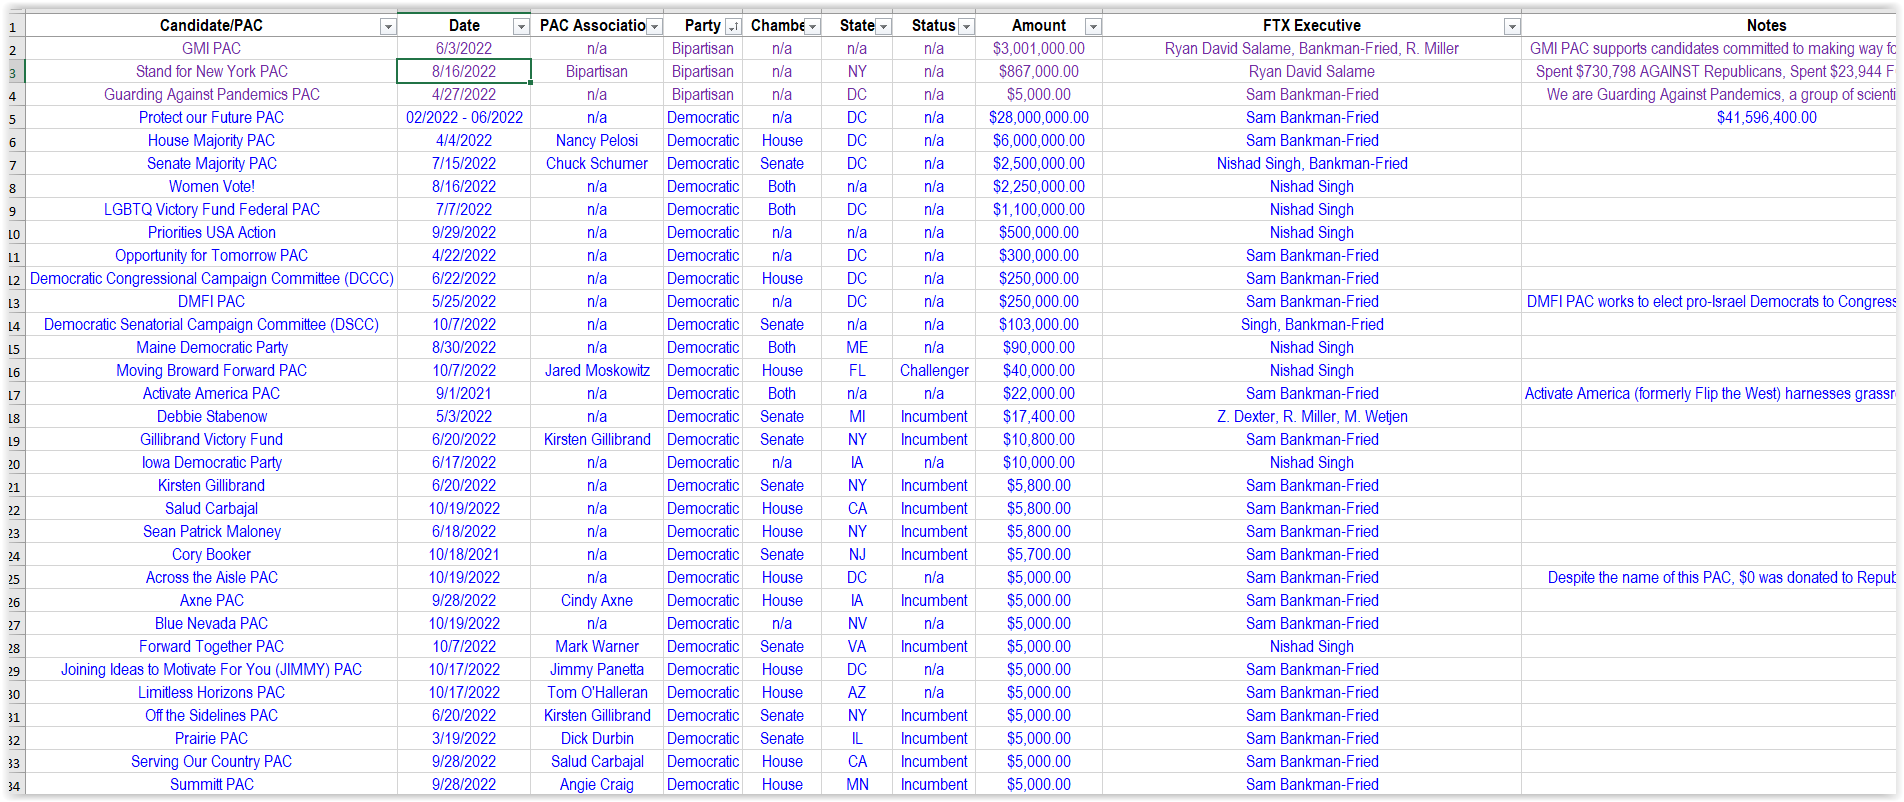This screenshot has height=802, width=1904.
Task: Click the Chuck Schumer cell
Action: (x=597, y=164)
